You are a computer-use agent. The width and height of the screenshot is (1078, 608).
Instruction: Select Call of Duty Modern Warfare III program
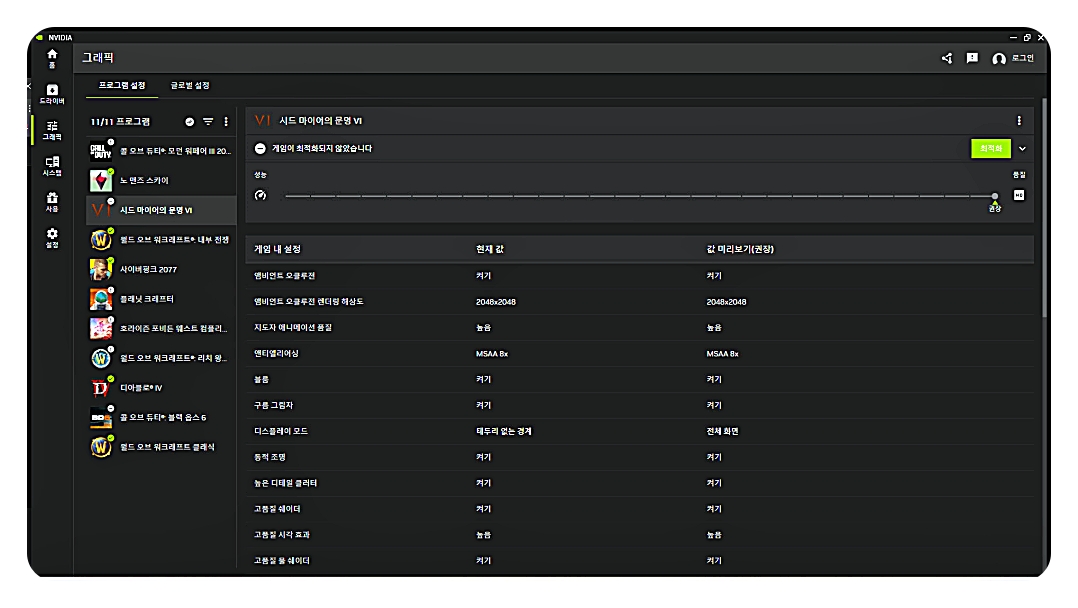[161, 151]
